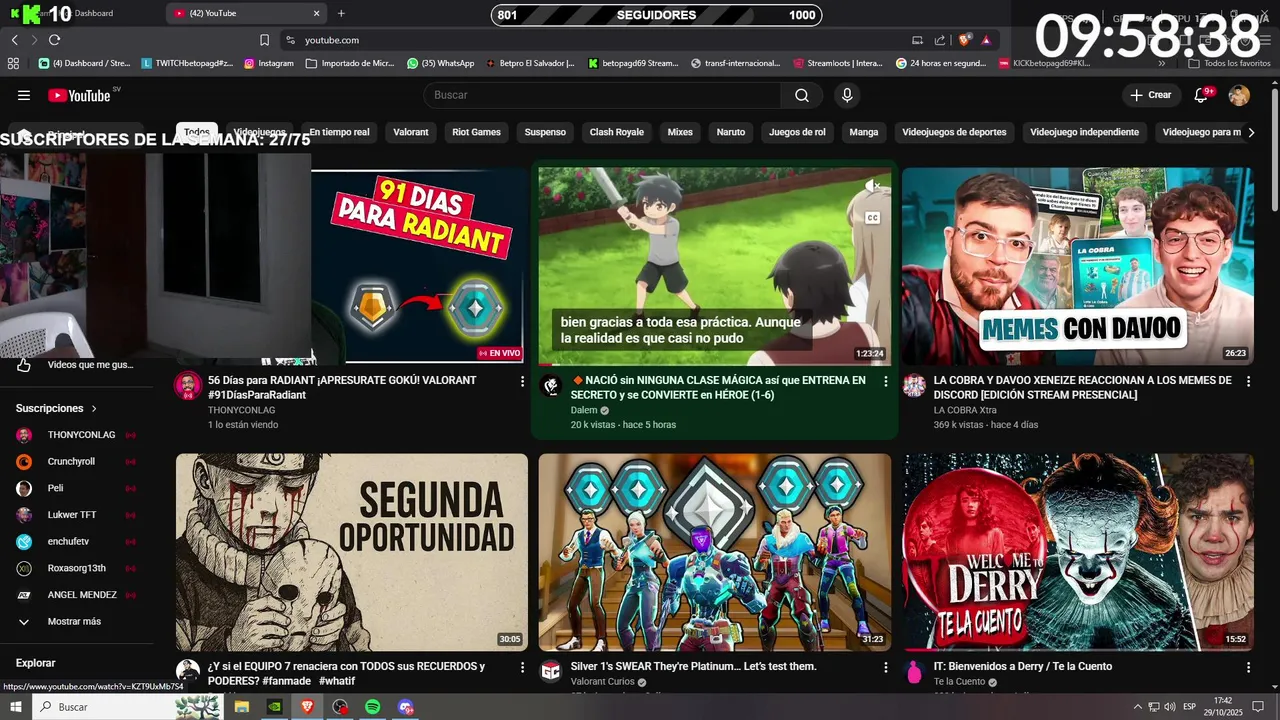
Task: Click the search magnifier button
Action: tap(802, 95)
